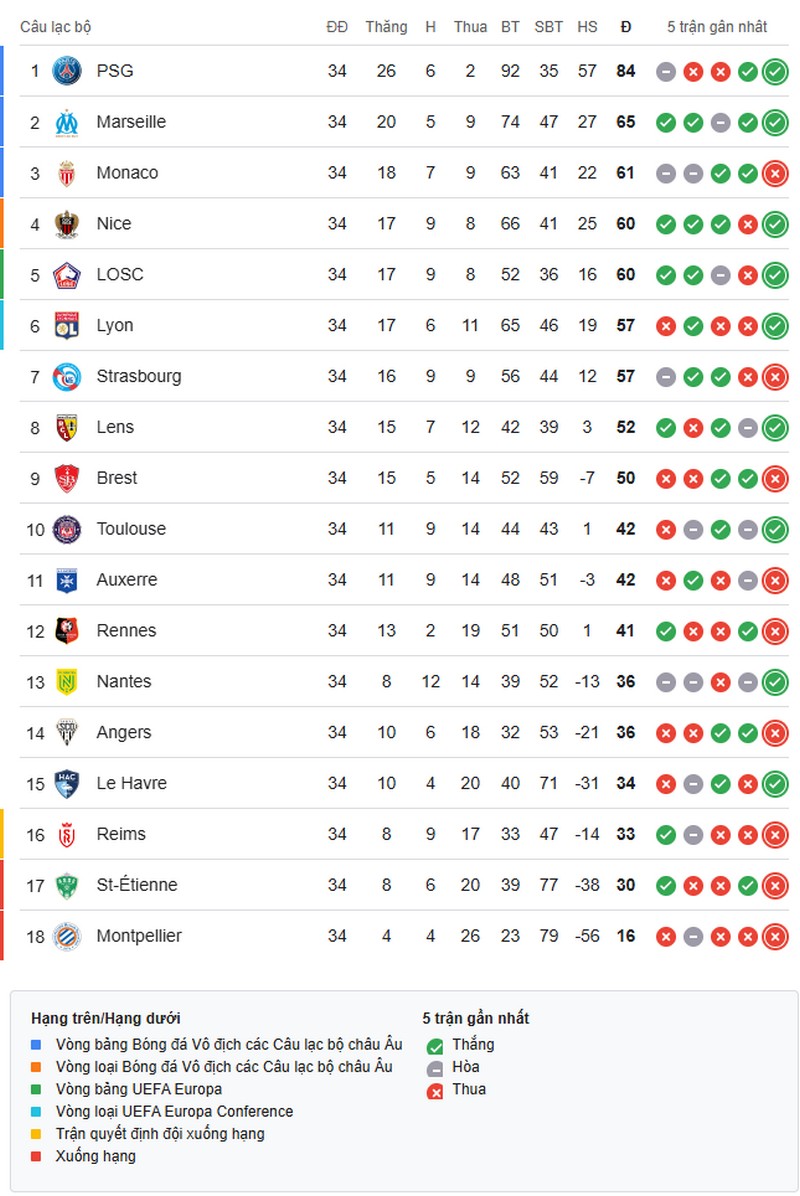
Task: Click the blue Champions League legend swatch
Action: tap(36, 1044)
